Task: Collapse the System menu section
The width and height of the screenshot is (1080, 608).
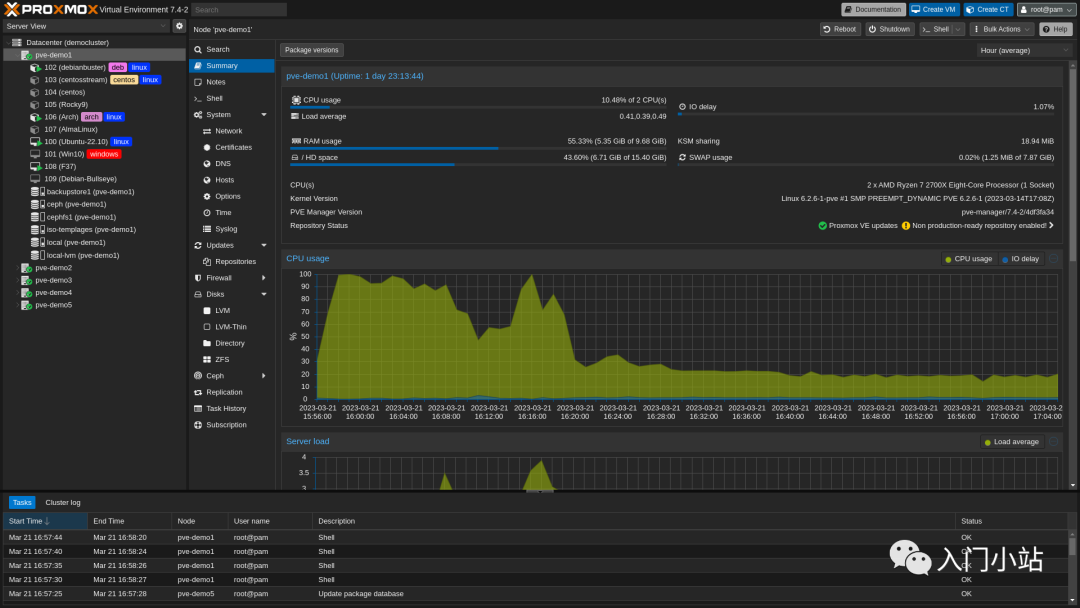Action: click(x=264, y=115)
